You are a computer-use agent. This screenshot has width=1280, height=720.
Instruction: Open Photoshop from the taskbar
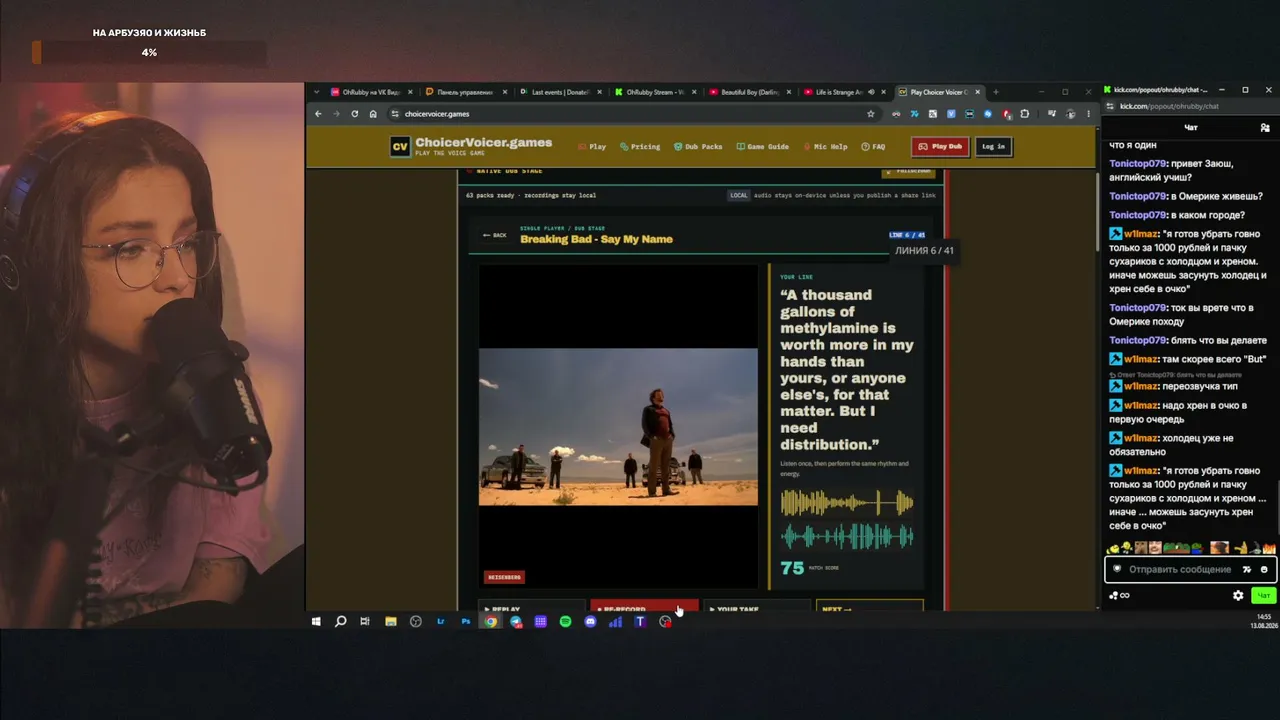tap(465, 622)
